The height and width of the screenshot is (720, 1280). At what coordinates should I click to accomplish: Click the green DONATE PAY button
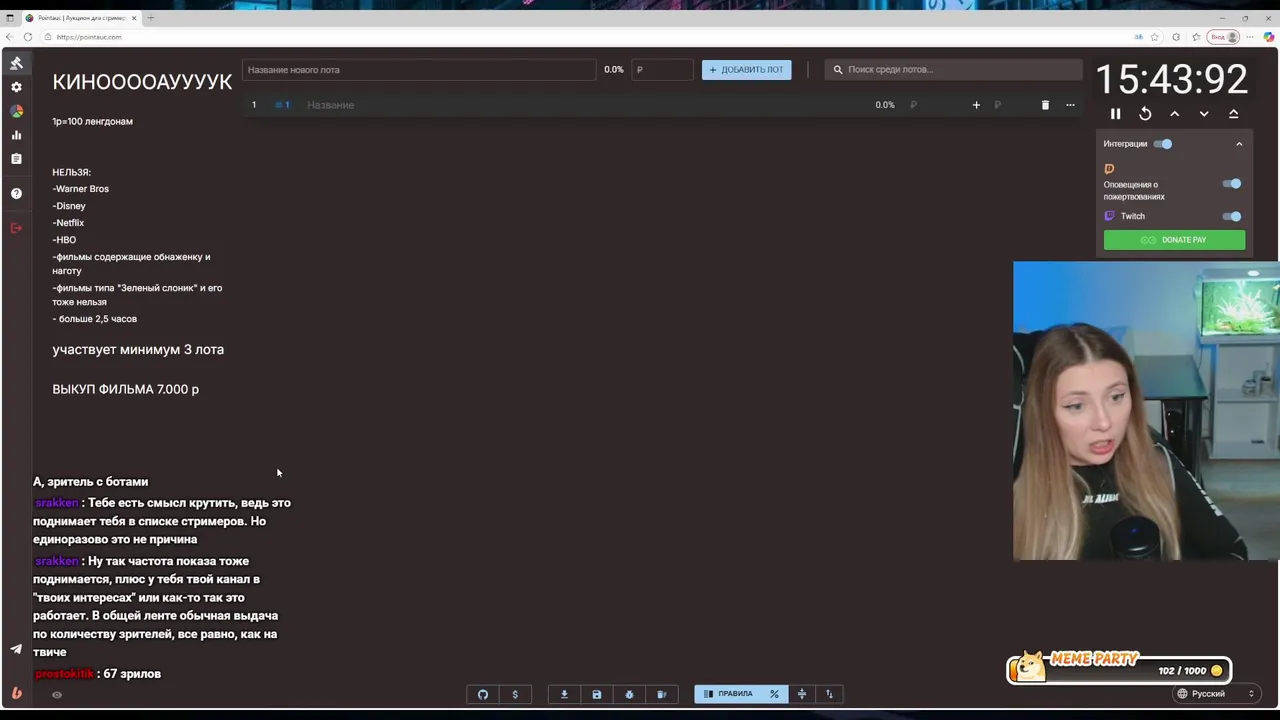point(1174,240)
